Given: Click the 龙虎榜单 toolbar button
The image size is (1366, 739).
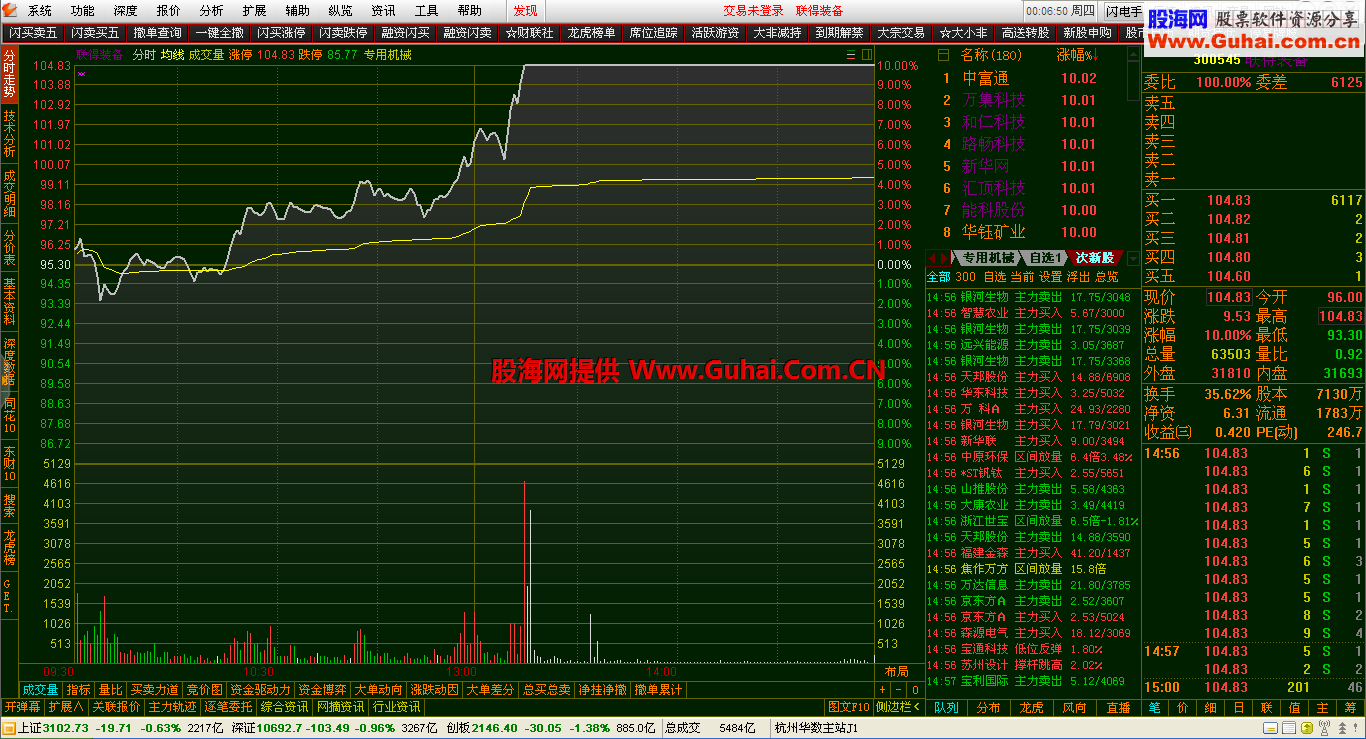Looking at the screenshot, I should 591,33.
